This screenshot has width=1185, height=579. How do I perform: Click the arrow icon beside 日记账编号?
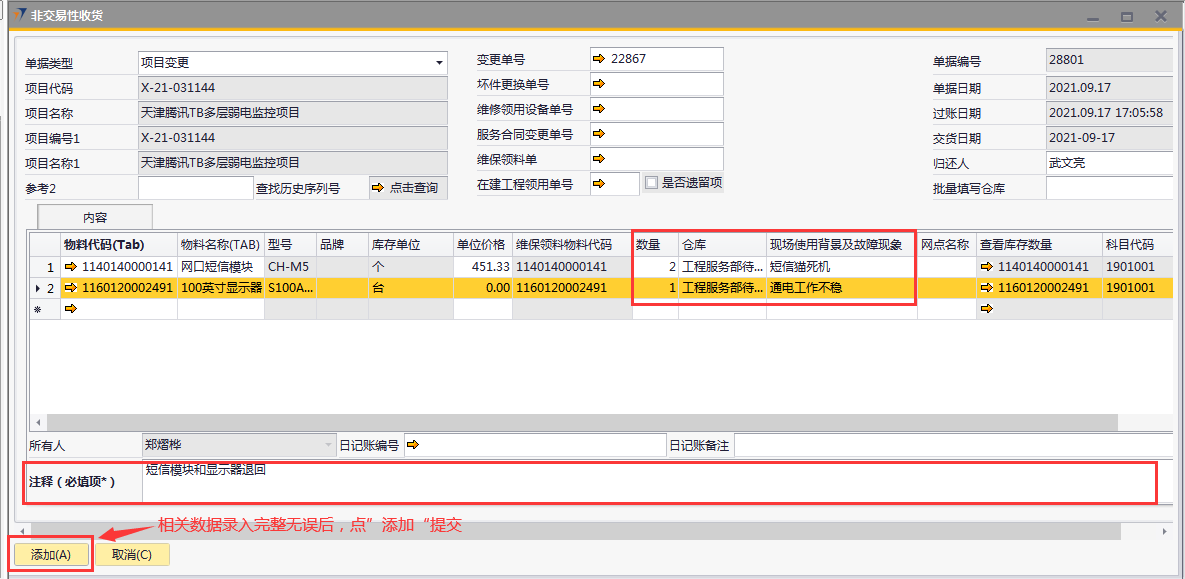click(411, 445)
